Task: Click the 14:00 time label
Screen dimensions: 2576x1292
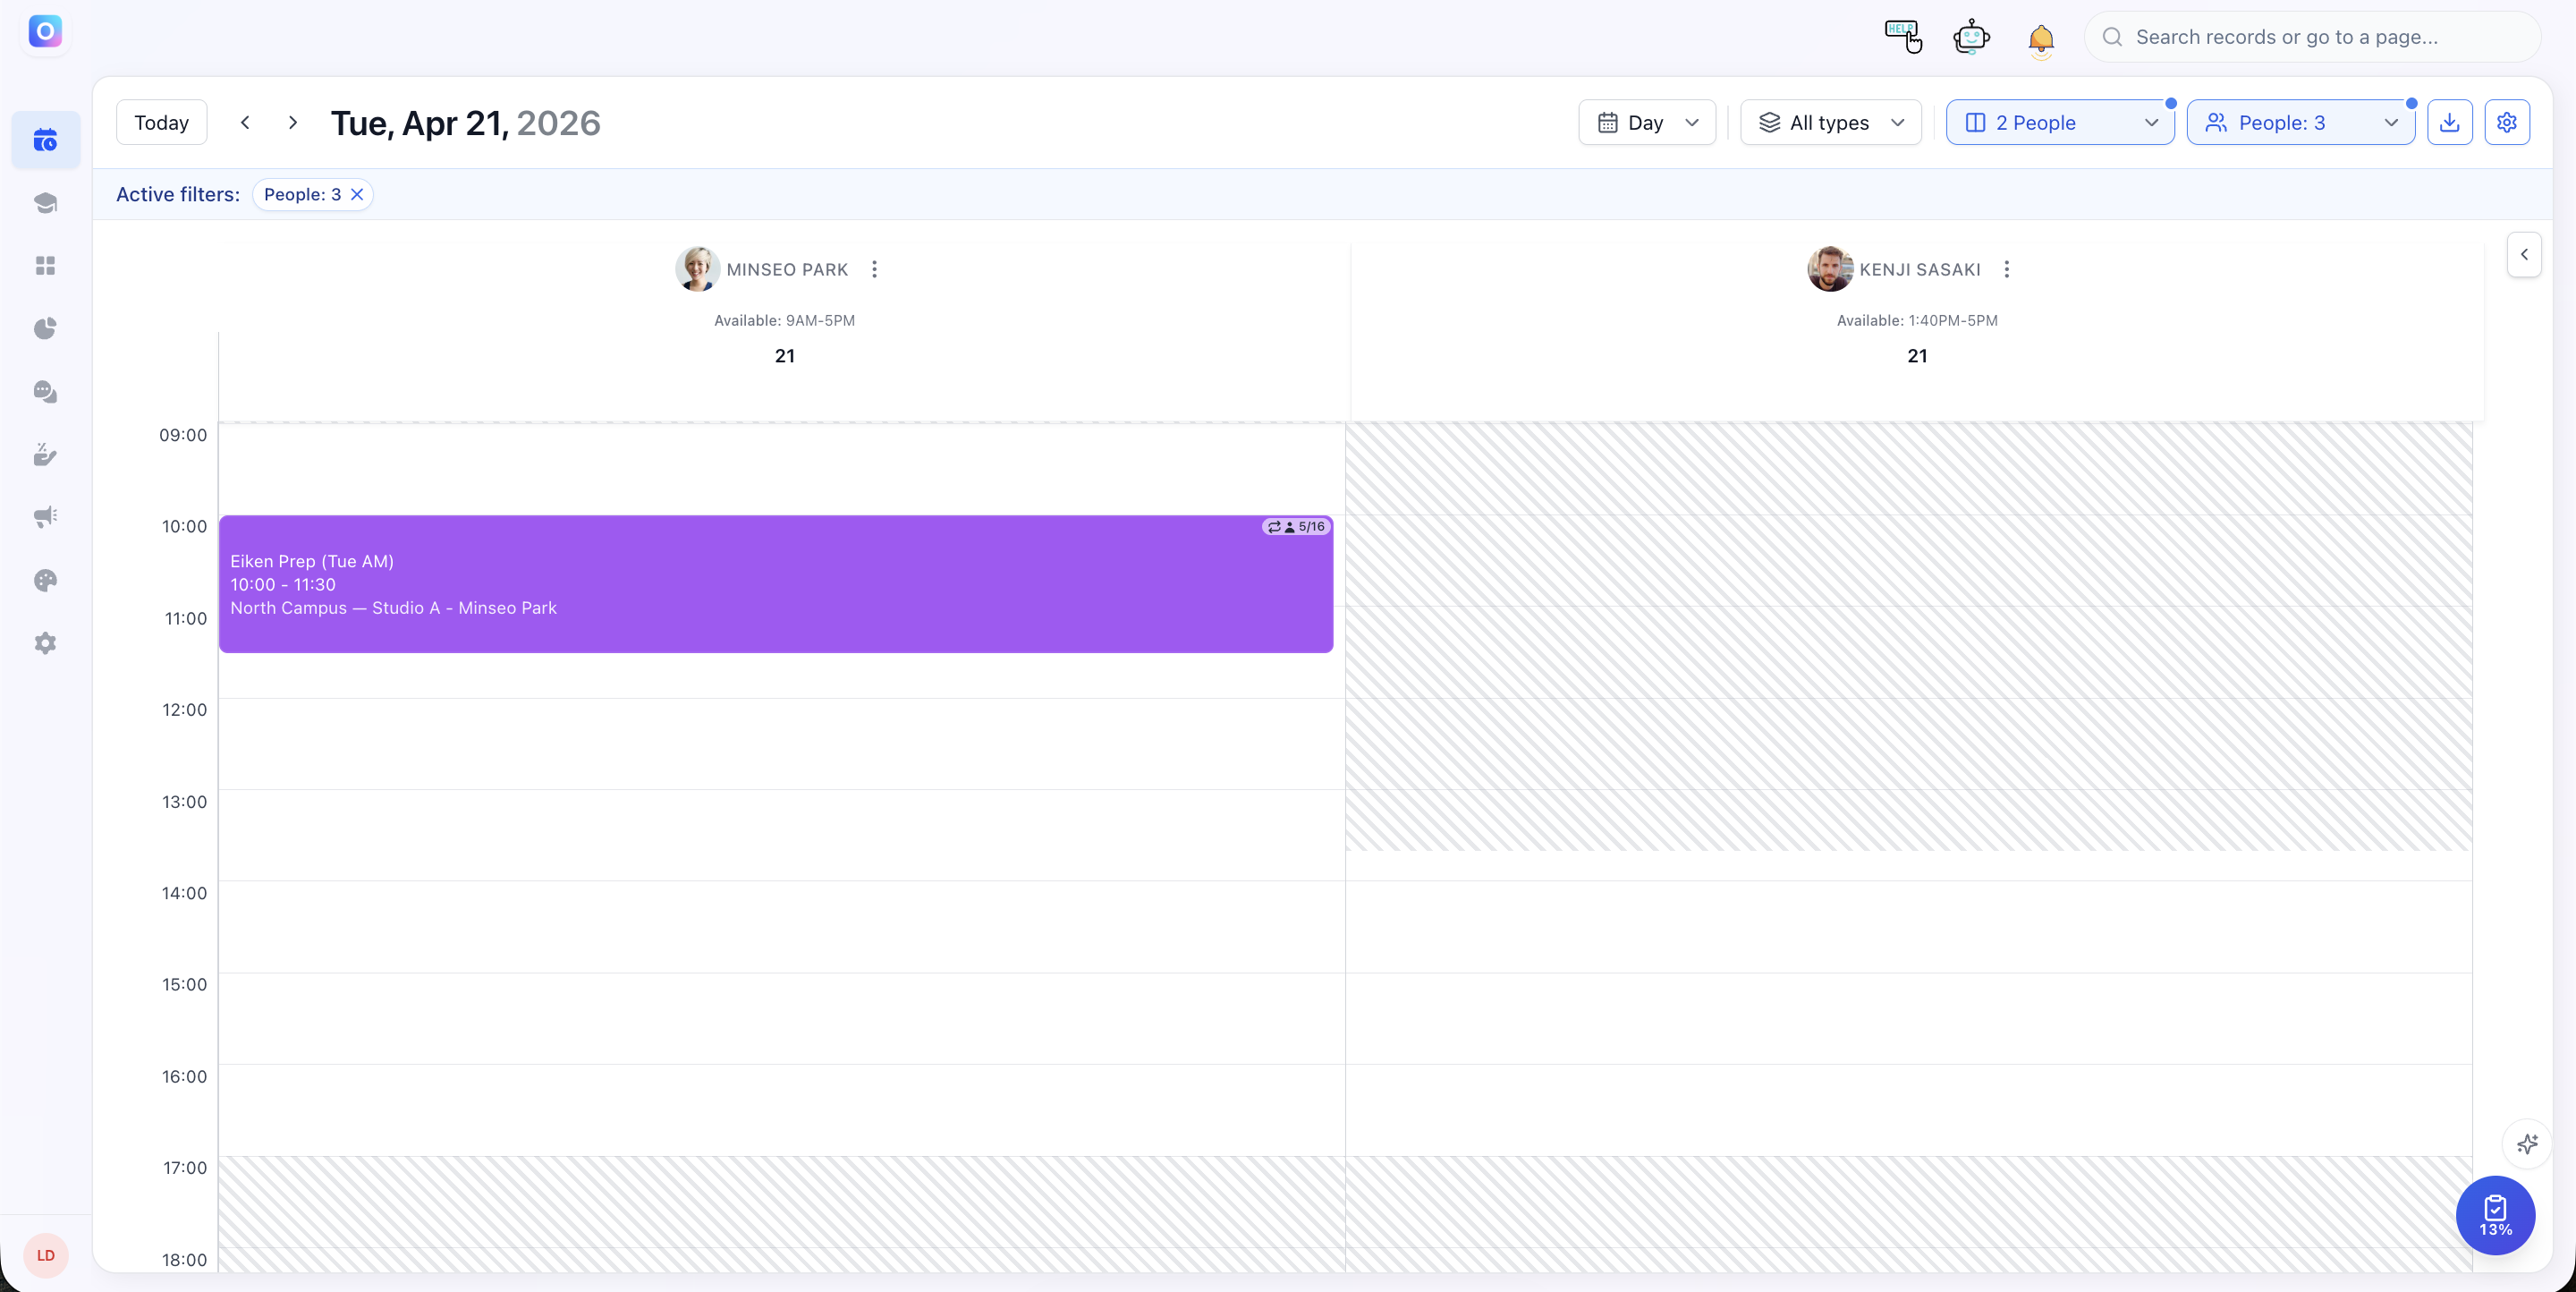Action: tap(184, 893)
